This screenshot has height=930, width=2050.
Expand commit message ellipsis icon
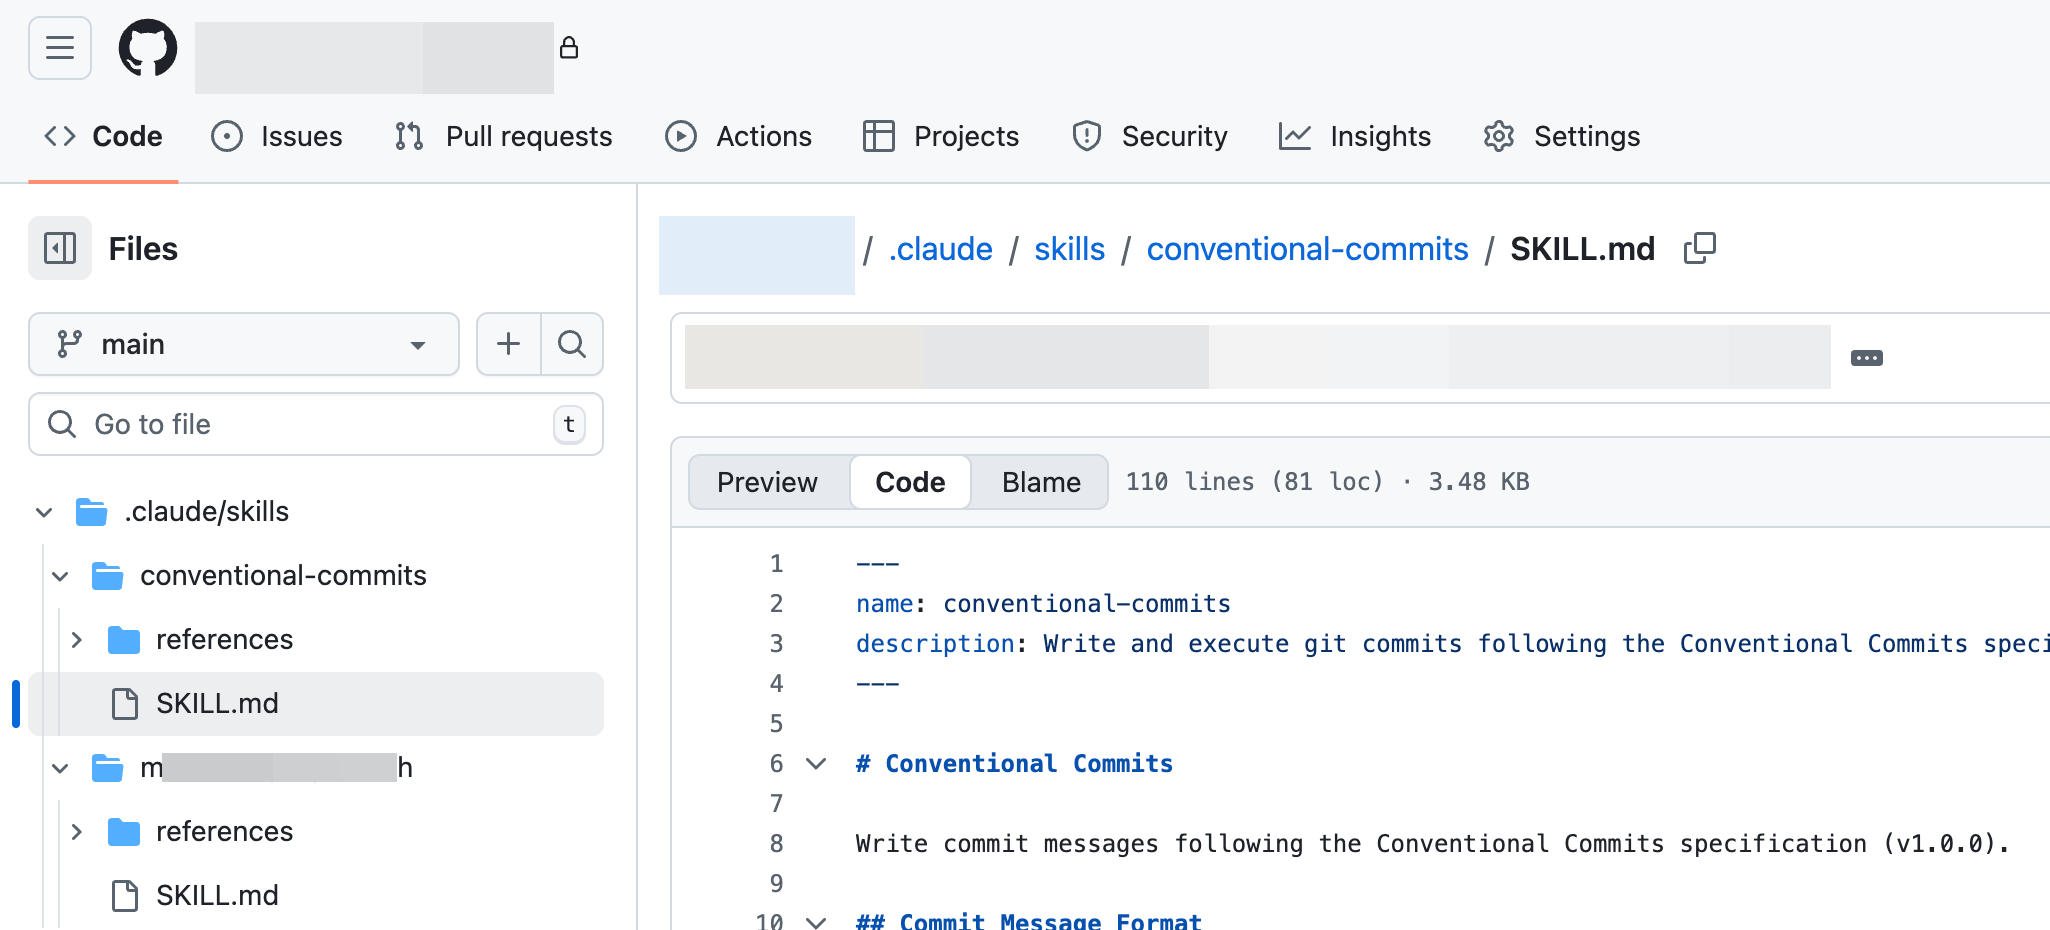pyautogui.click(x=1866, y=358)
